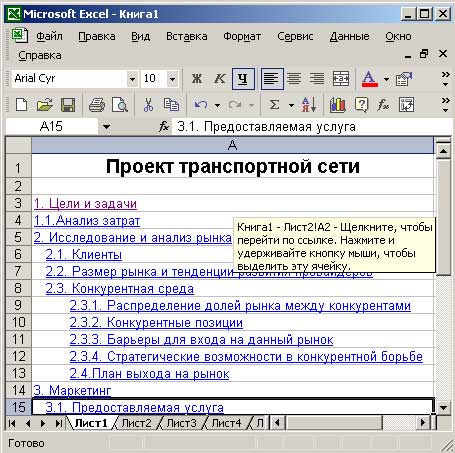Follow link 3. Маркетинг
Image resolution: width=455 pixels, height=453 pixels.
tap(72, 390)
